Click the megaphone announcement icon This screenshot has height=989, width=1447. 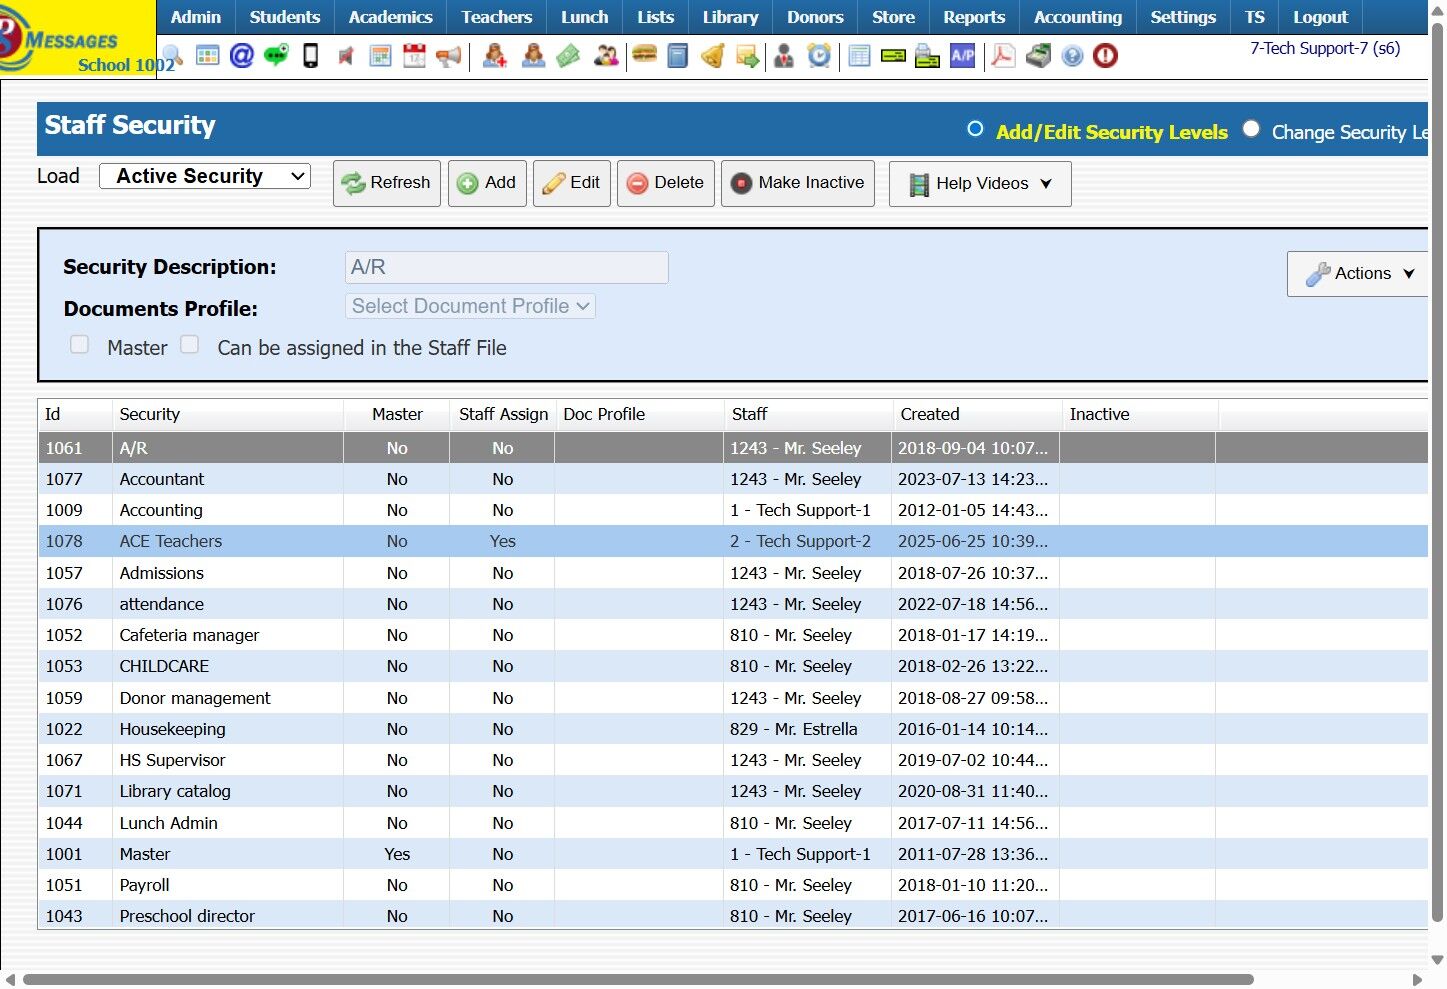tap(449, 56)
